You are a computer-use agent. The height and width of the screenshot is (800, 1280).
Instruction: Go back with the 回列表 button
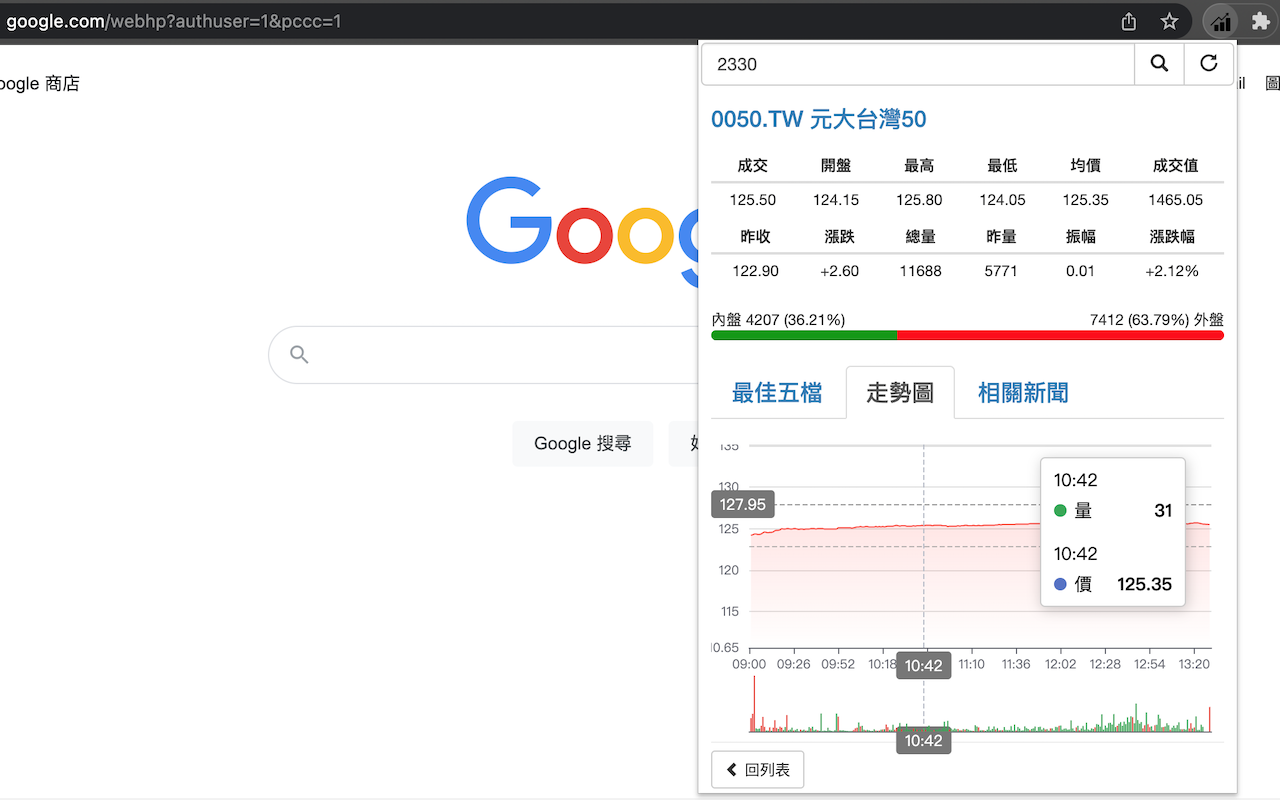757,770
